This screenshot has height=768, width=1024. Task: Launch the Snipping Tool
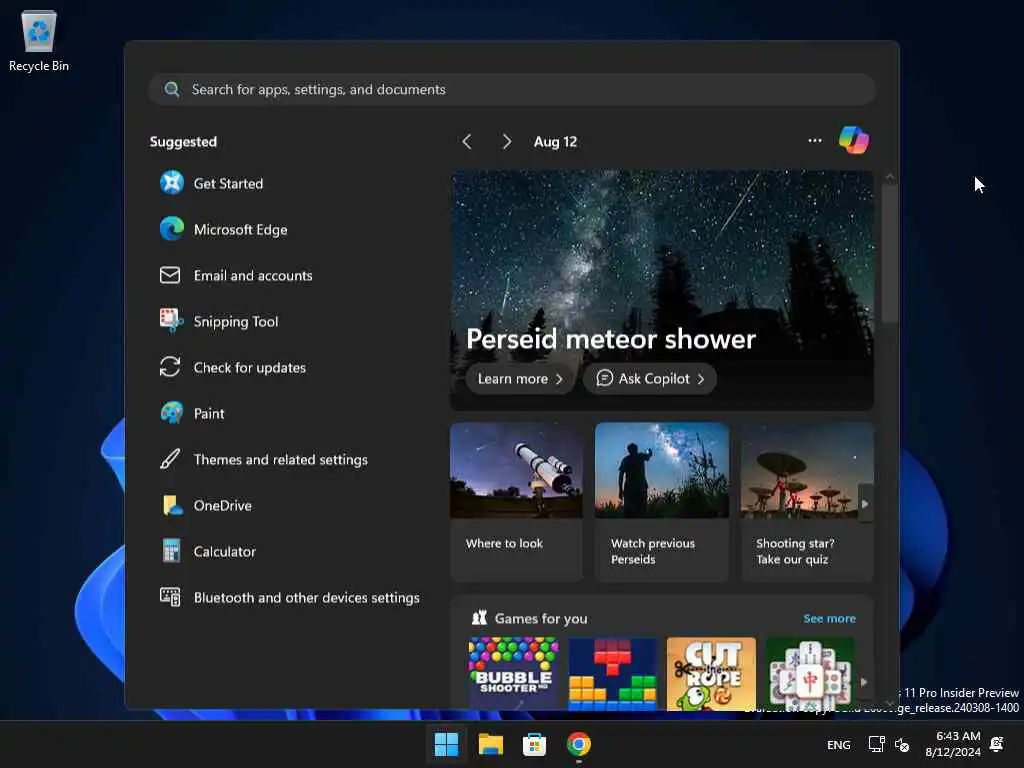tap(219, 321)
